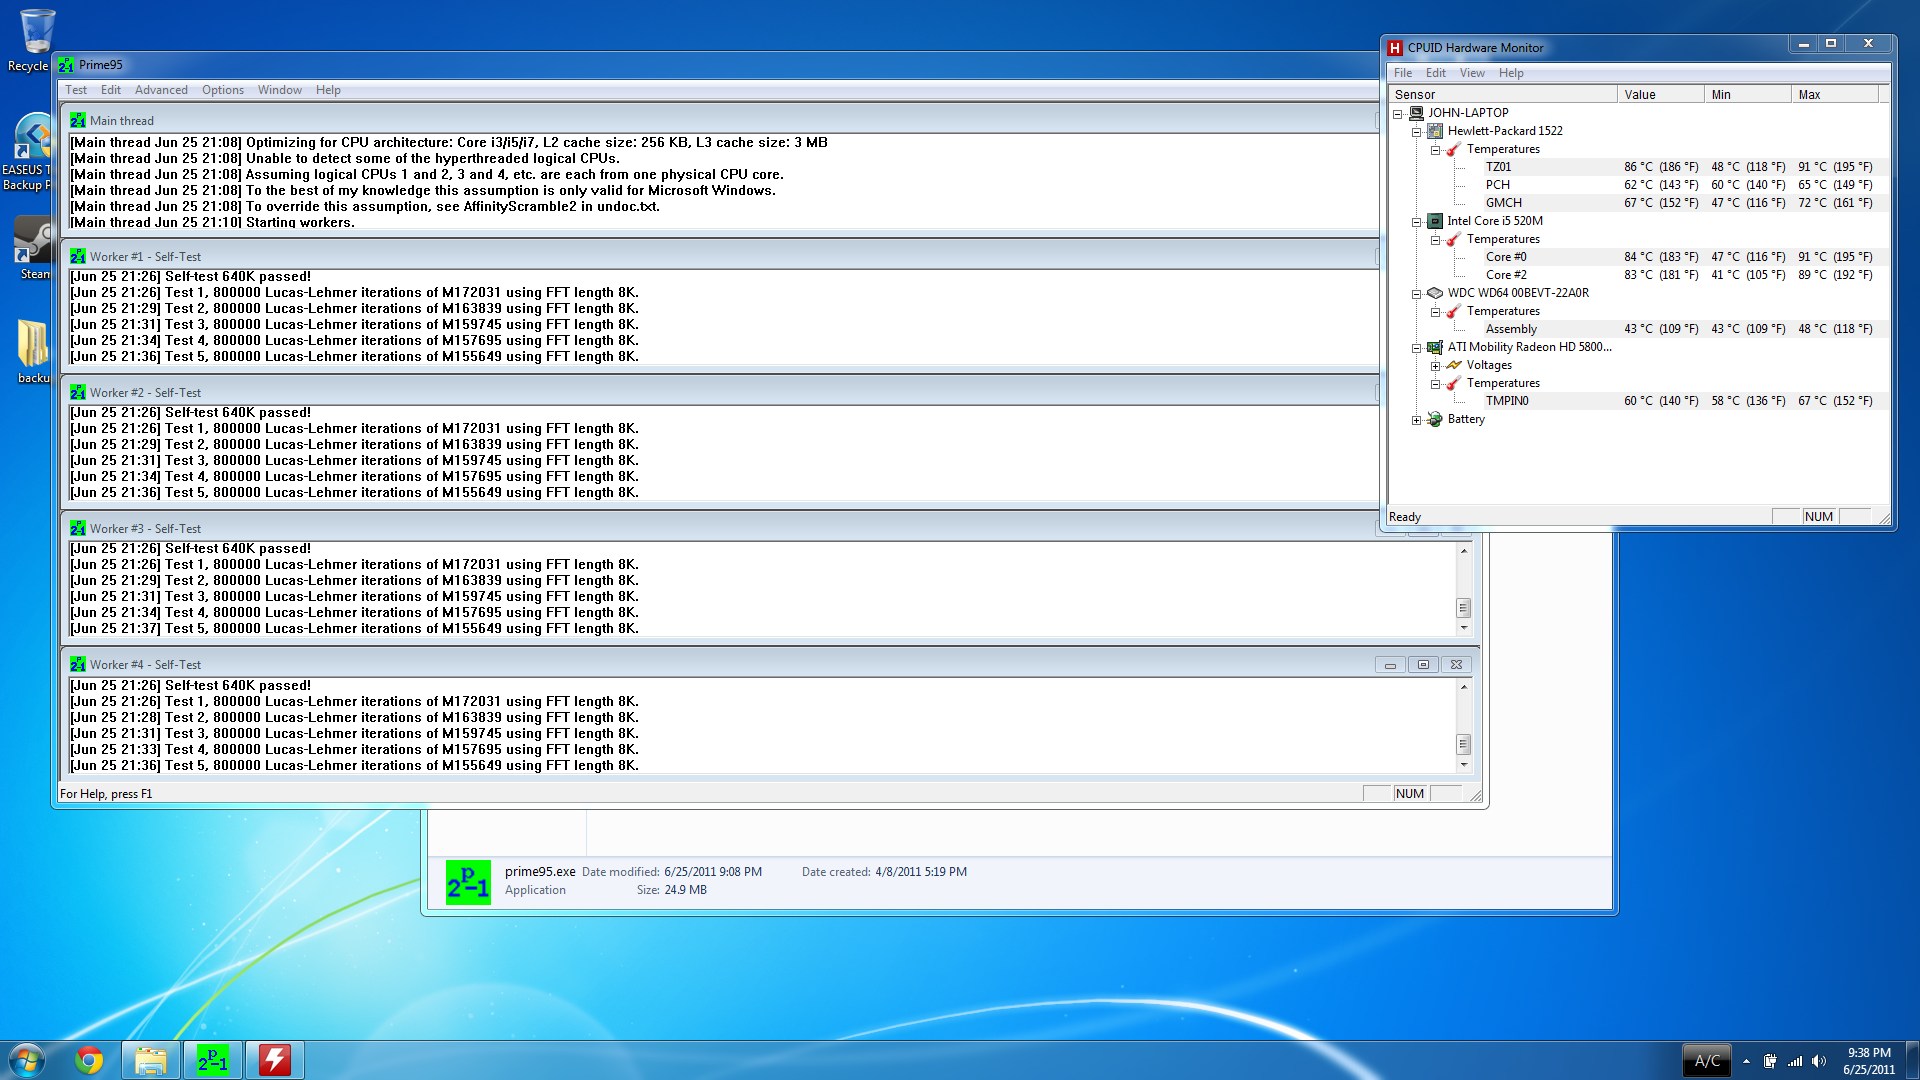Click the Sensor column header
The height and width of the screenshot is (1080, 1920).
(1503, 95)
